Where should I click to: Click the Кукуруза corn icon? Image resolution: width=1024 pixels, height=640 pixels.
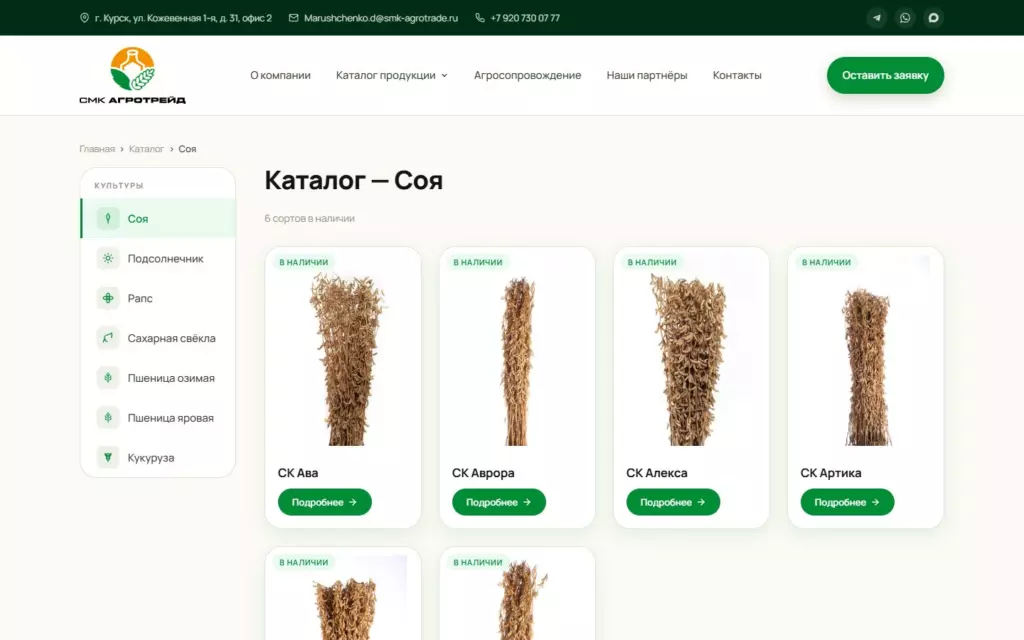click(108, 457)
